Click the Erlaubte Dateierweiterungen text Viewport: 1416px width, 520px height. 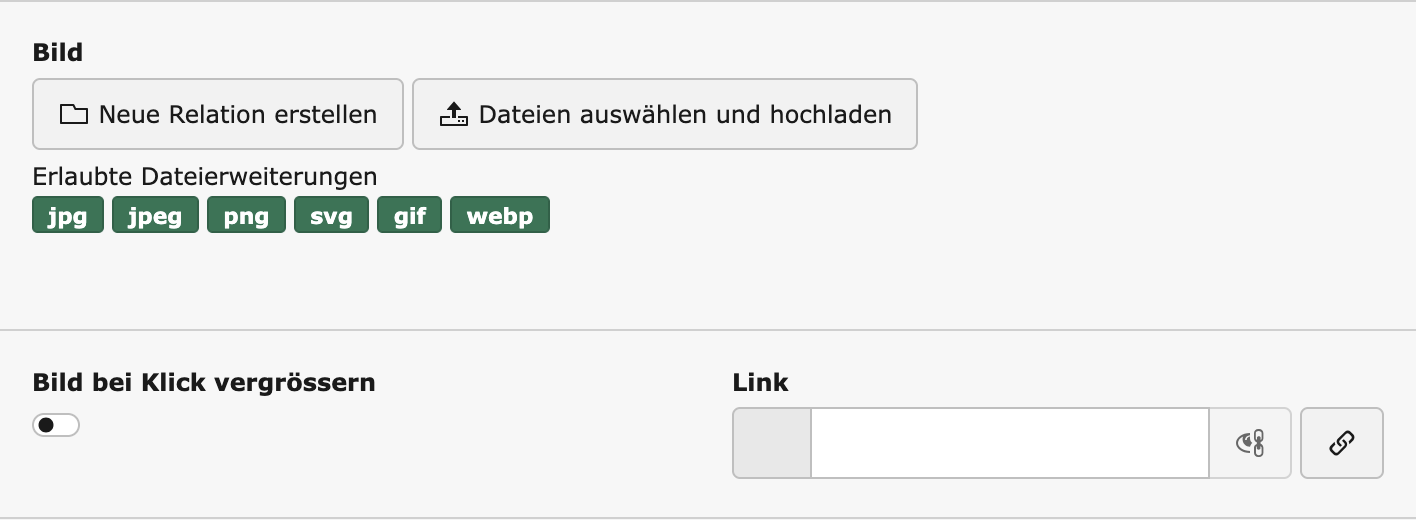tap(205, 177)
